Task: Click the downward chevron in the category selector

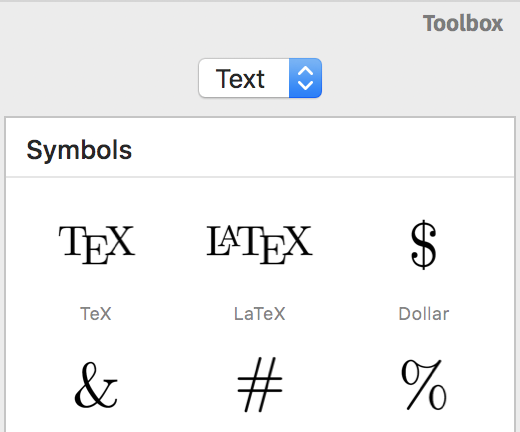Action: coord(305,85)
